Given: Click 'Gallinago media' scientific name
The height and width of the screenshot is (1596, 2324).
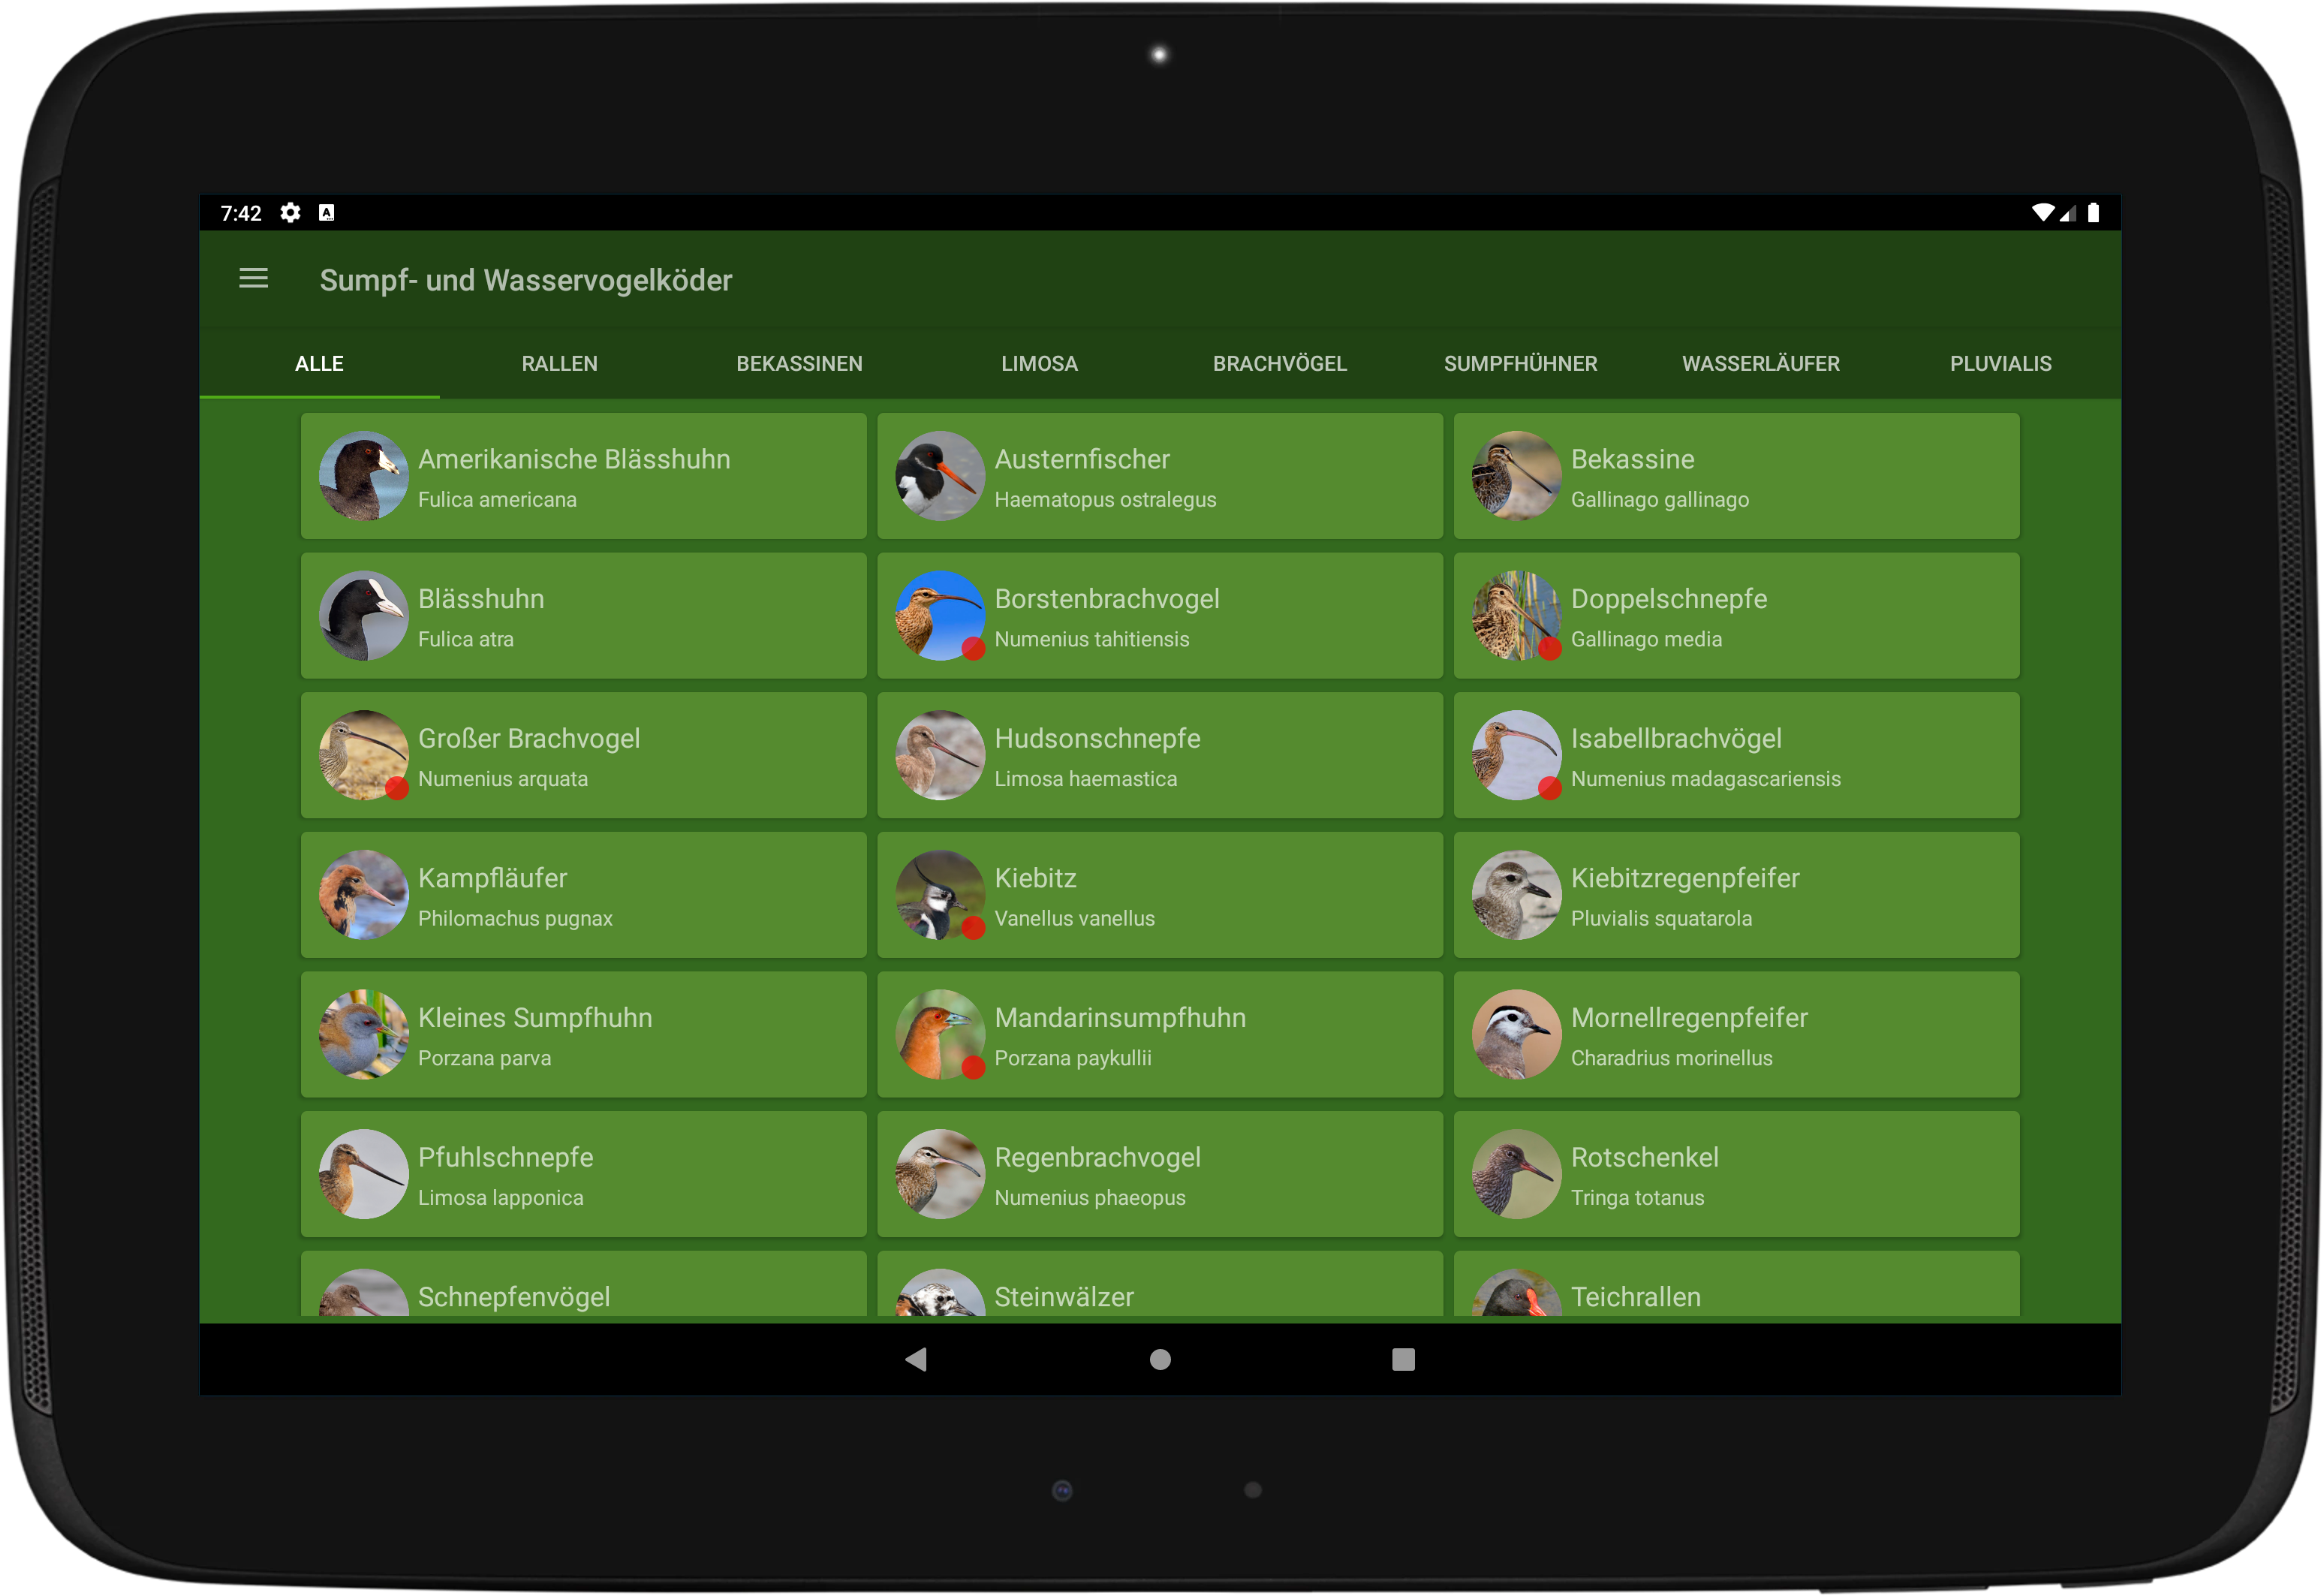Looking at the screenshot, I should click(1646, 639).
